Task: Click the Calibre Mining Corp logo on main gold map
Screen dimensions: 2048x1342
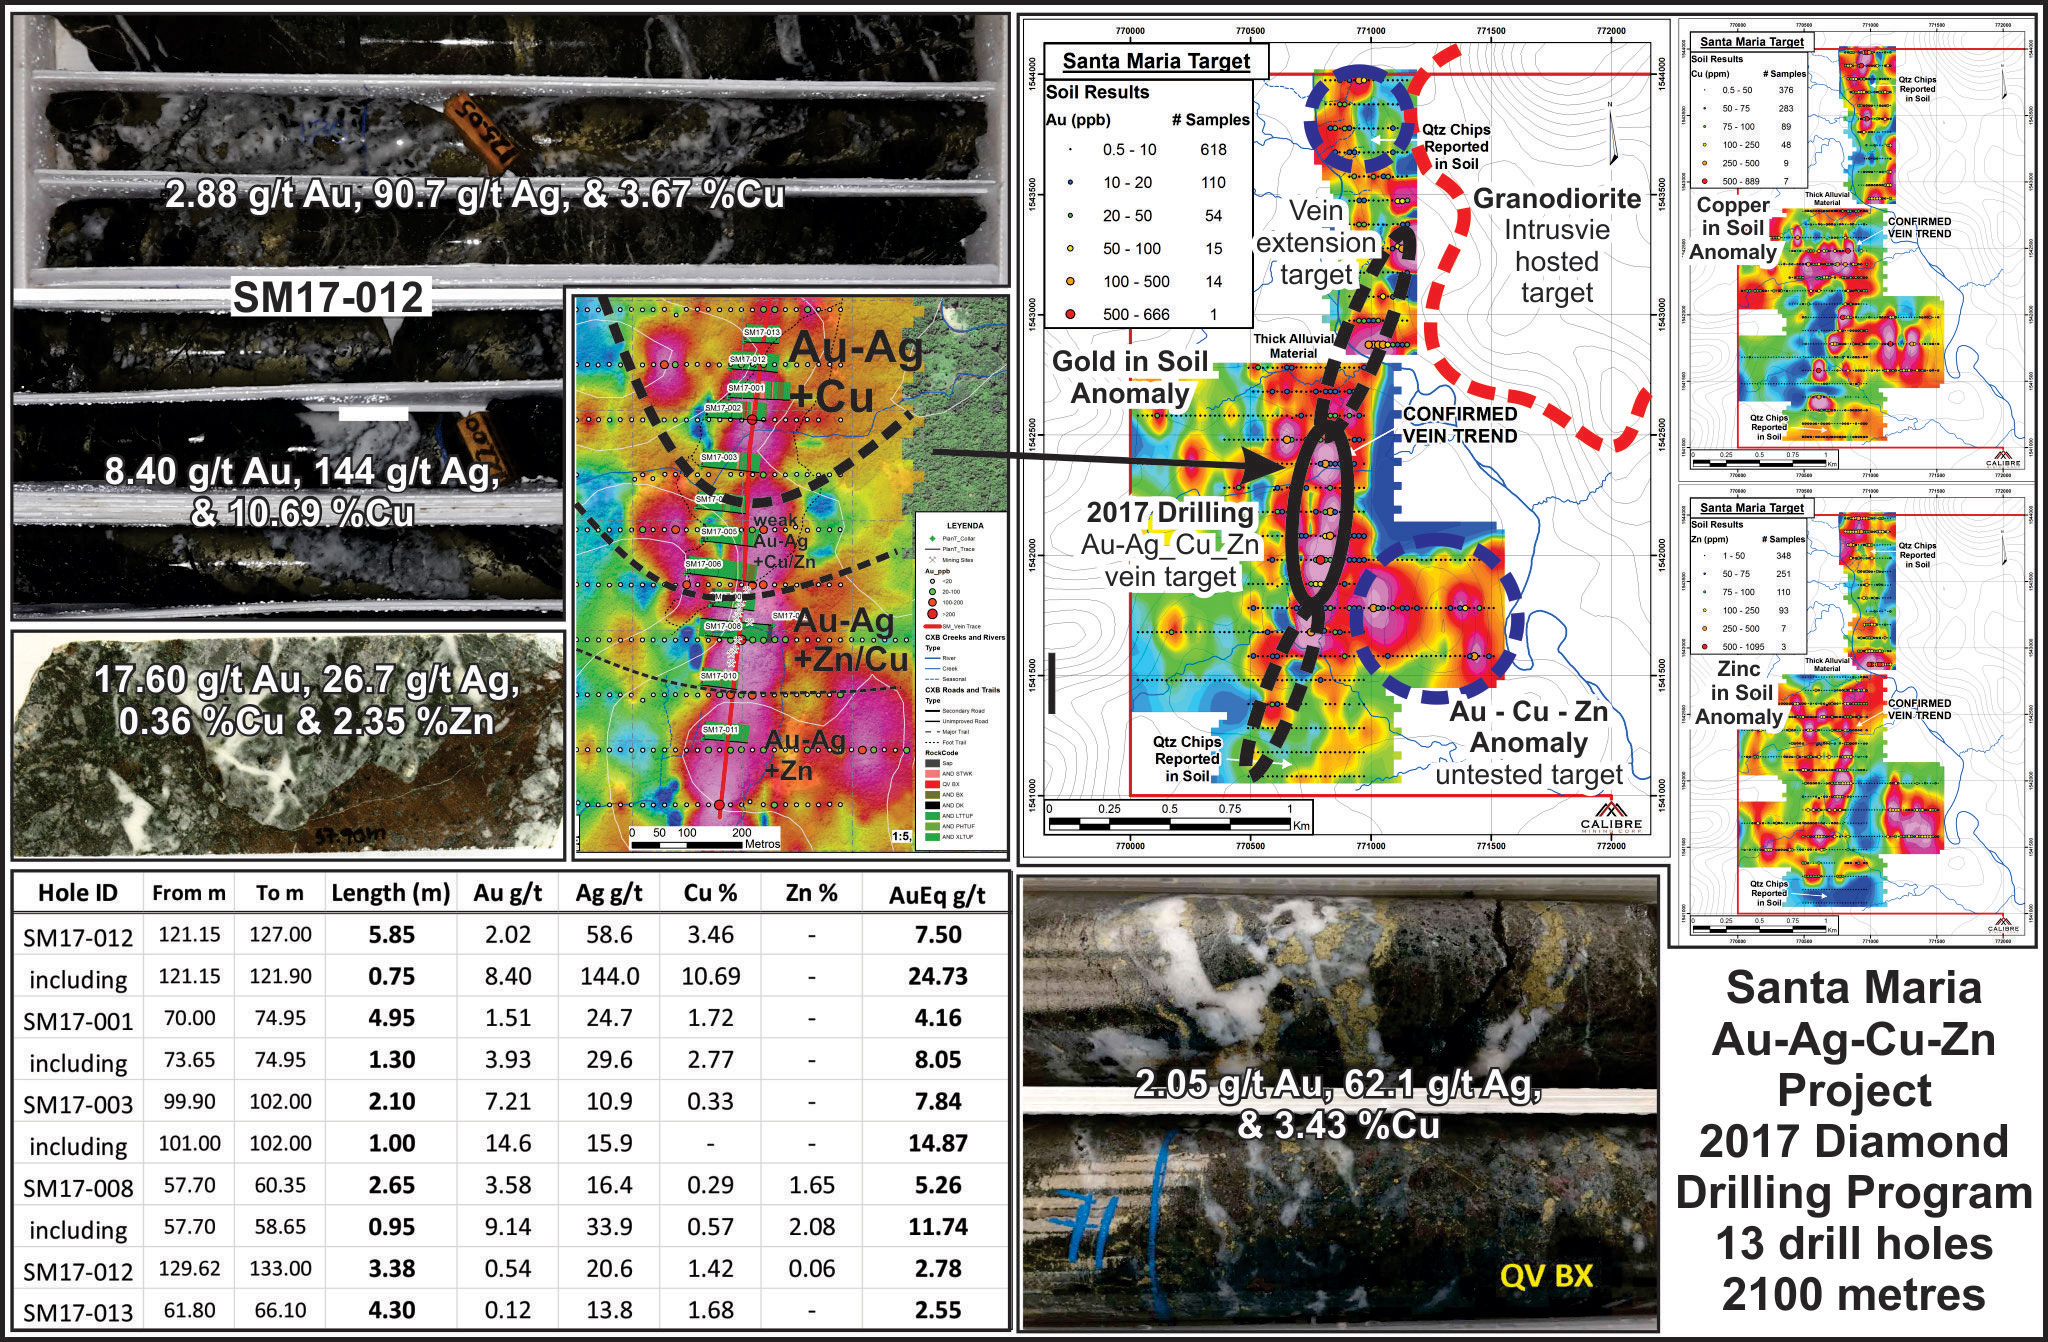Action: click(x=1611, y=816)
